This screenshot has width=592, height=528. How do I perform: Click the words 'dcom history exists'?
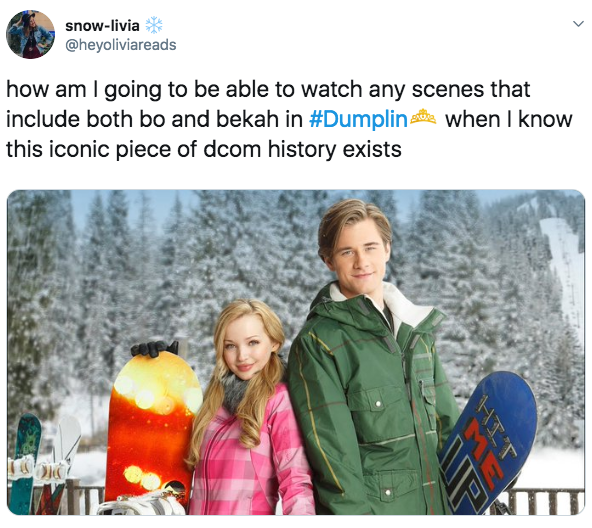coord(302,149)
